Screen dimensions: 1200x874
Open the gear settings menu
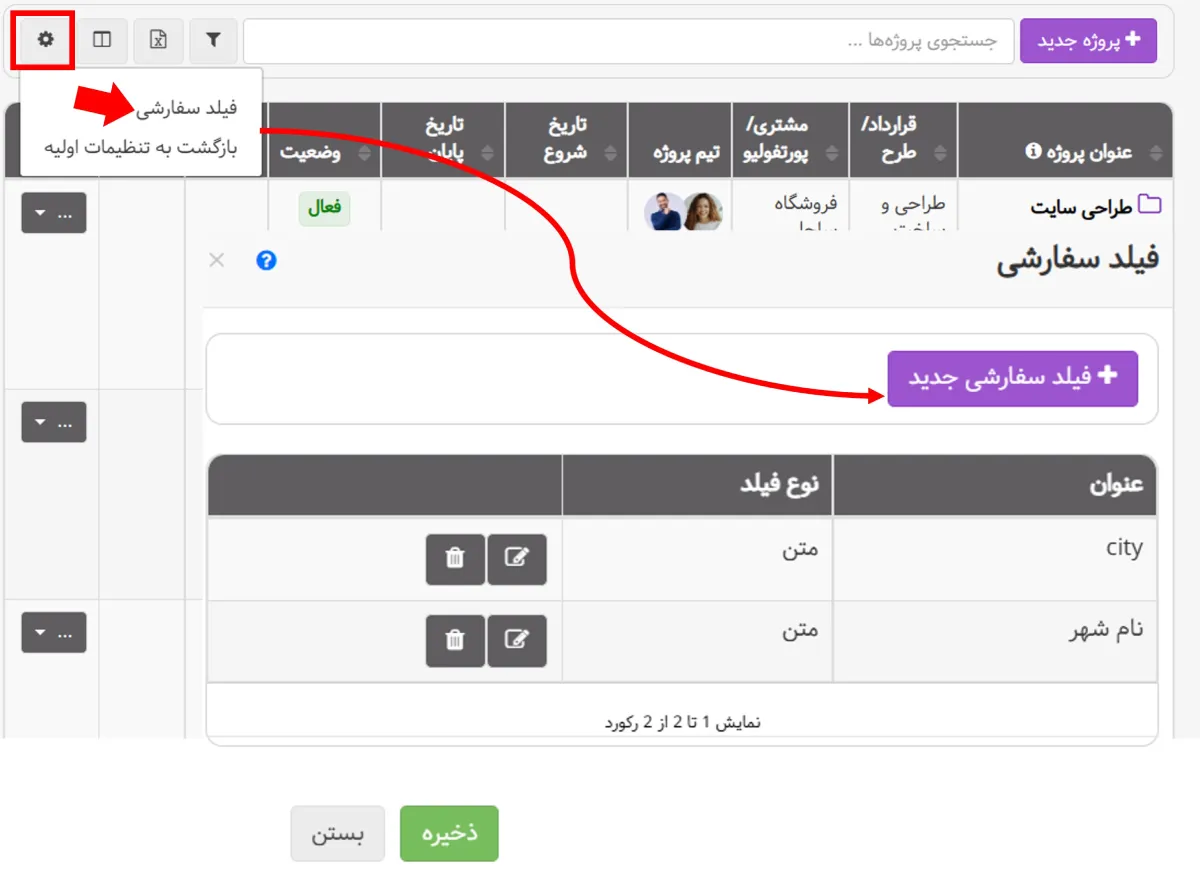[x=44, y=40]
